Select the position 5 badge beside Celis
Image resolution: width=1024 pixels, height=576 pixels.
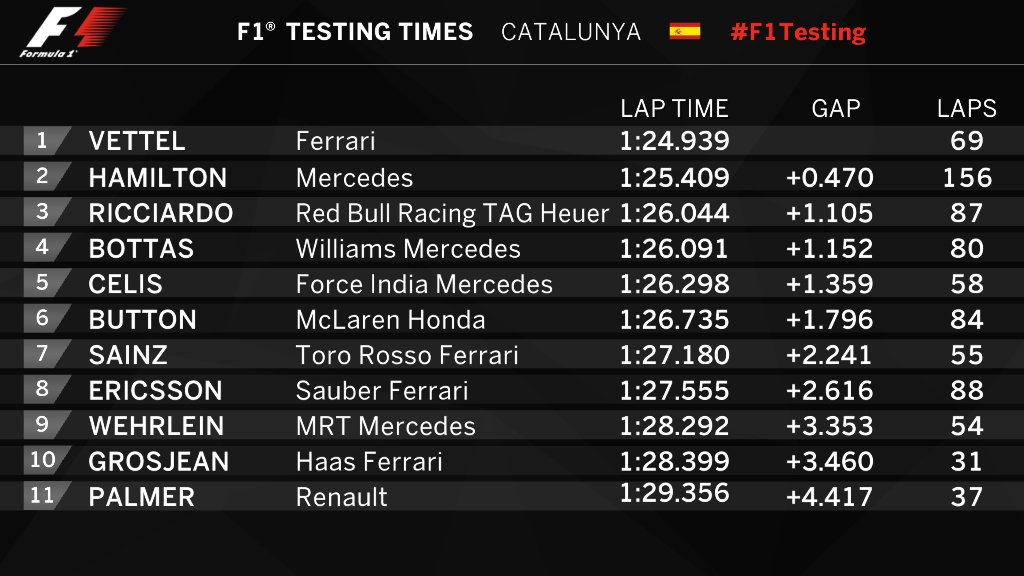(x=43, y=283)
